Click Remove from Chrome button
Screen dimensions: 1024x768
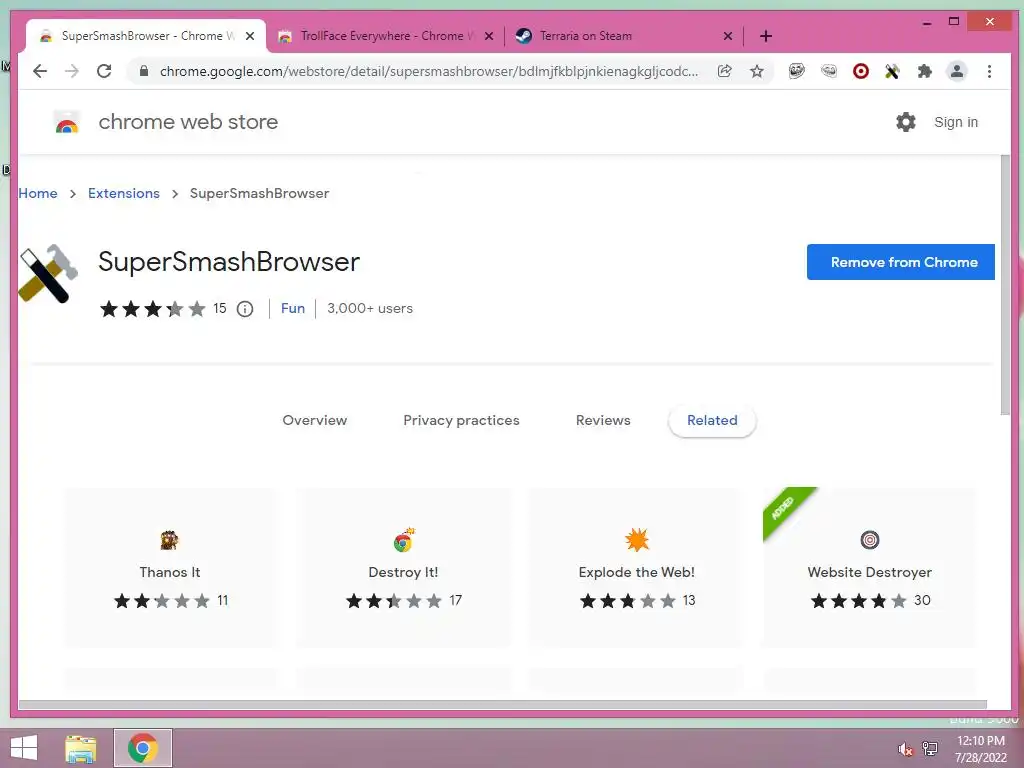click(901, 262)
